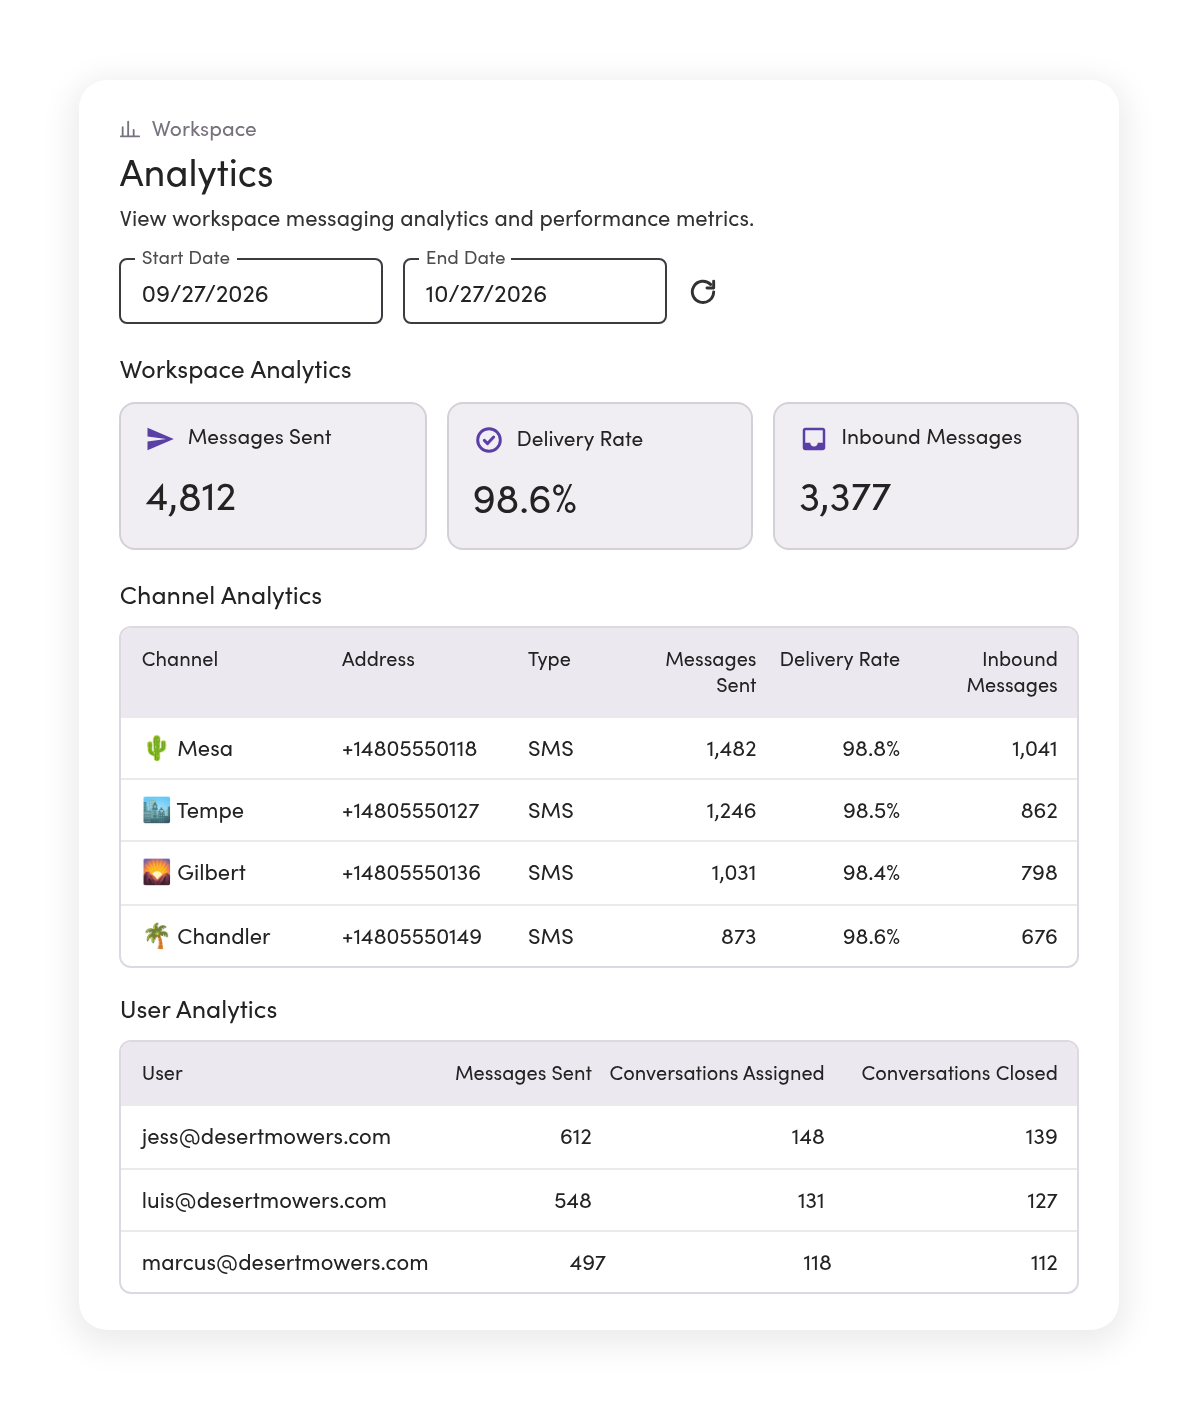Click luis's 131 conversations assigned value
Screen dimensions: 1200x1410
click(x=811, y=1200)
